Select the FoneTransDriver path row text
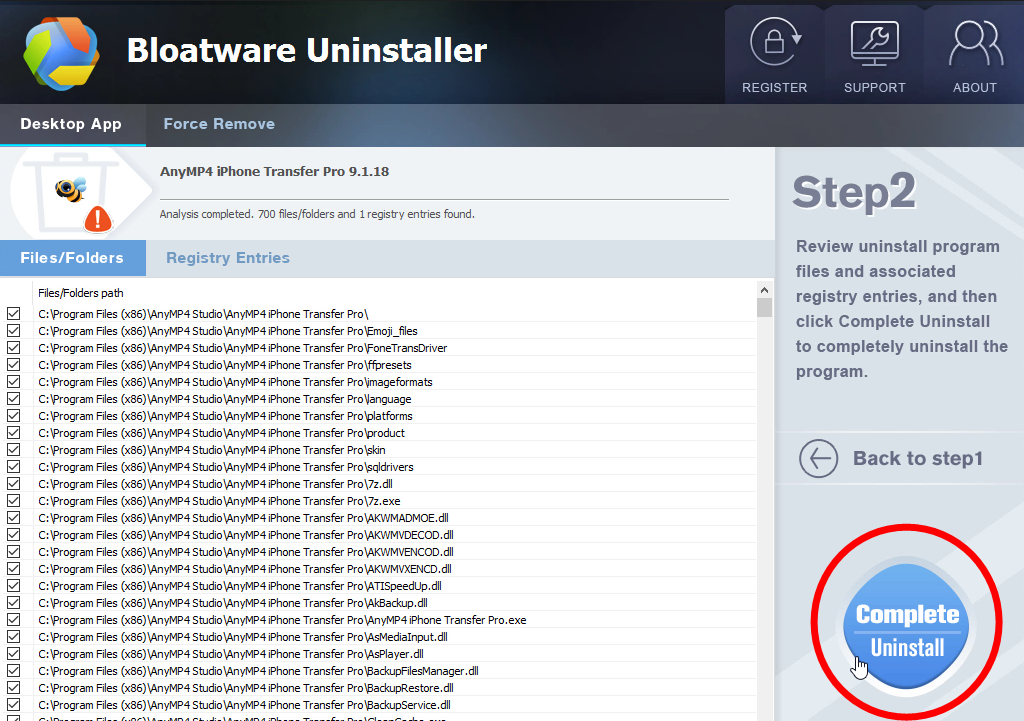 (x=242, y=348)
